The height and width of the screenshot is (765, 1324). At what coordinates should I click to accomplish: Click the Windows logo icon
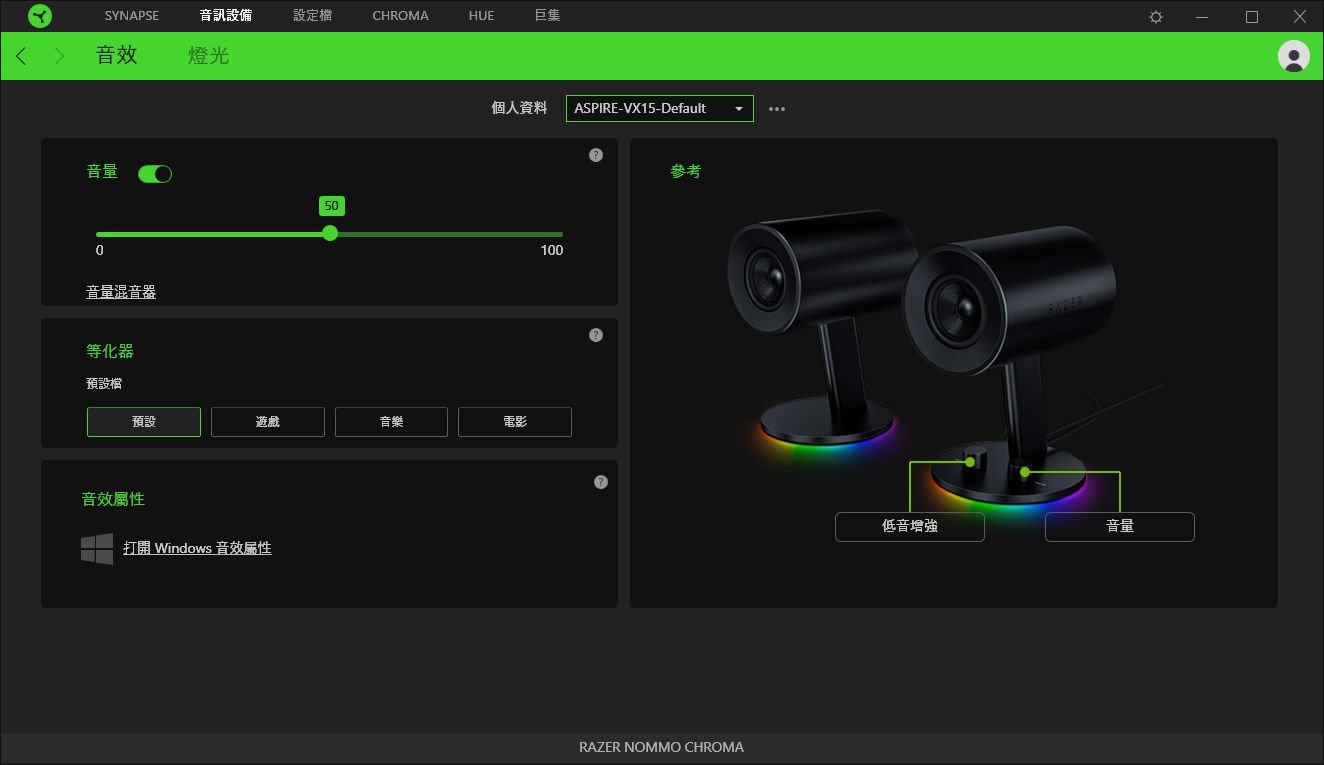click(x=97, y=549)
